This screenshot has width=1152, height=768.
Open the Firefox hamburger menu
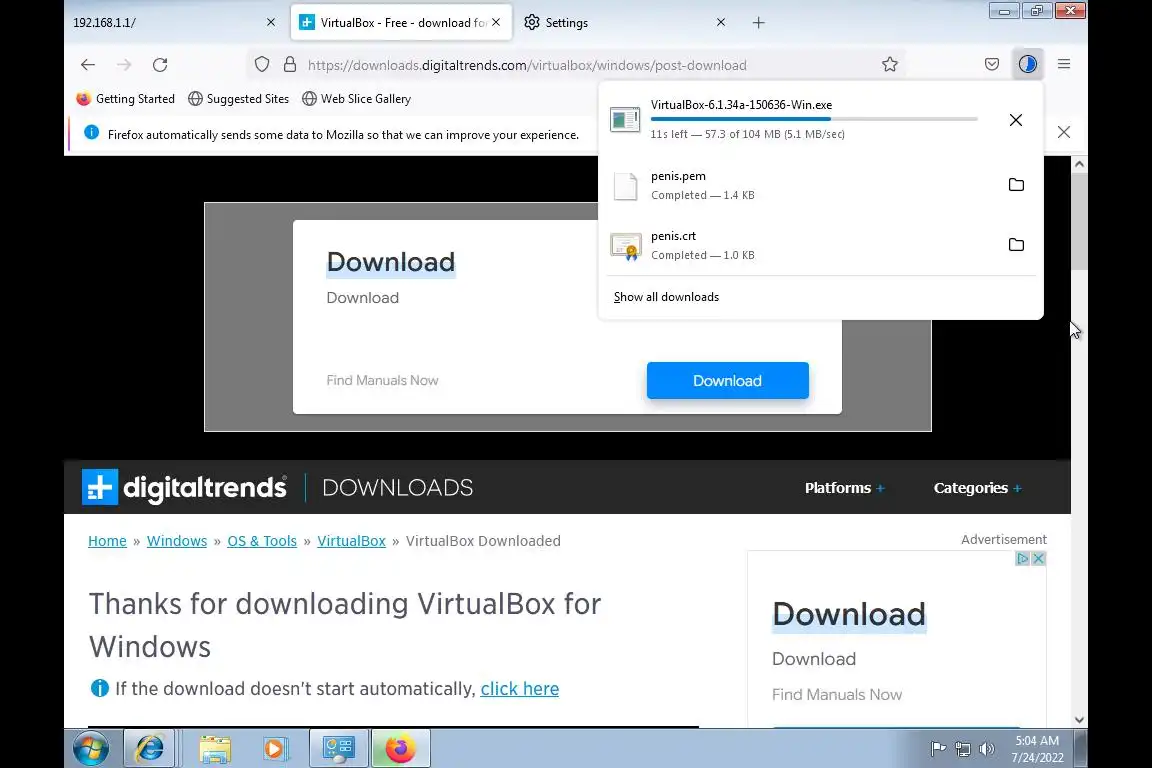(x=1064, y=65)
